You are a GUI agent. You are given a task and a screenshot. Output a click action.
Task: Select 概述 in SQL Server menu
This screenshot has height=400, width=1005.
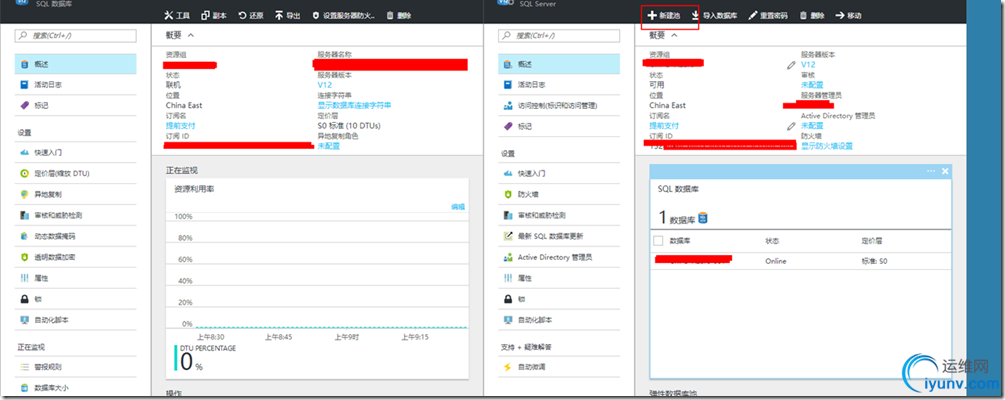pos(559,64)
